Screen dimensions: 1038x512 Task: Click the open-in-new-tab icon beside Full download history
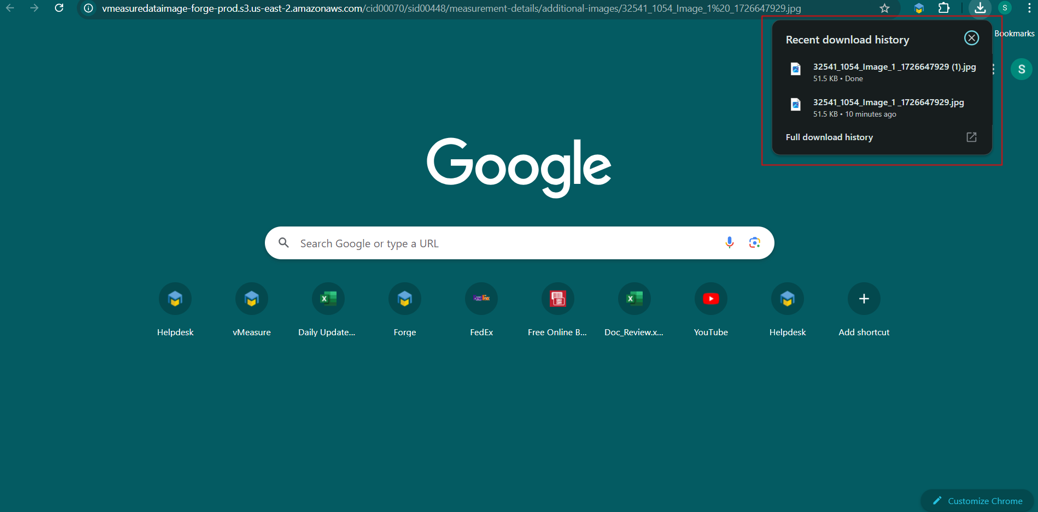point(971,137)
